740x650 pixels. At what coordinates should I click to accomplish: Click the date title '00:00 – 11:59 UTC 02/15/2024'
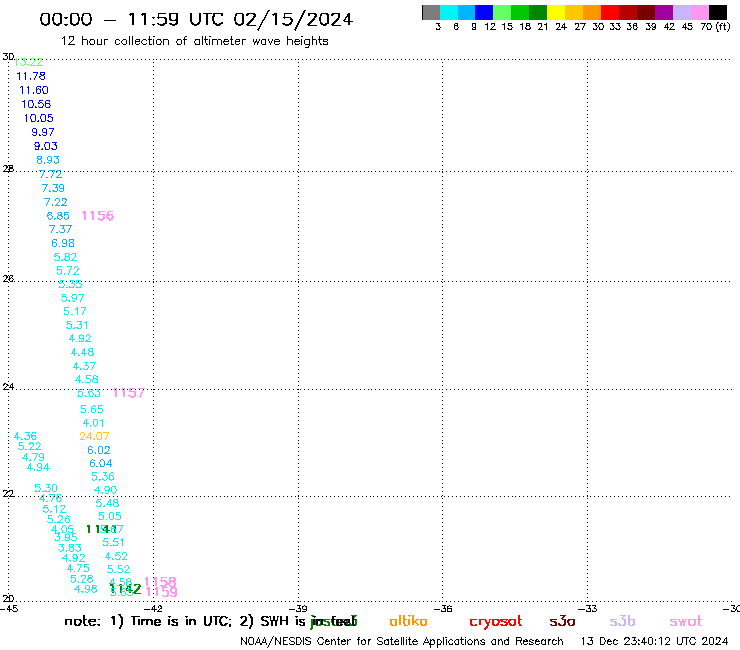point(196,19)
